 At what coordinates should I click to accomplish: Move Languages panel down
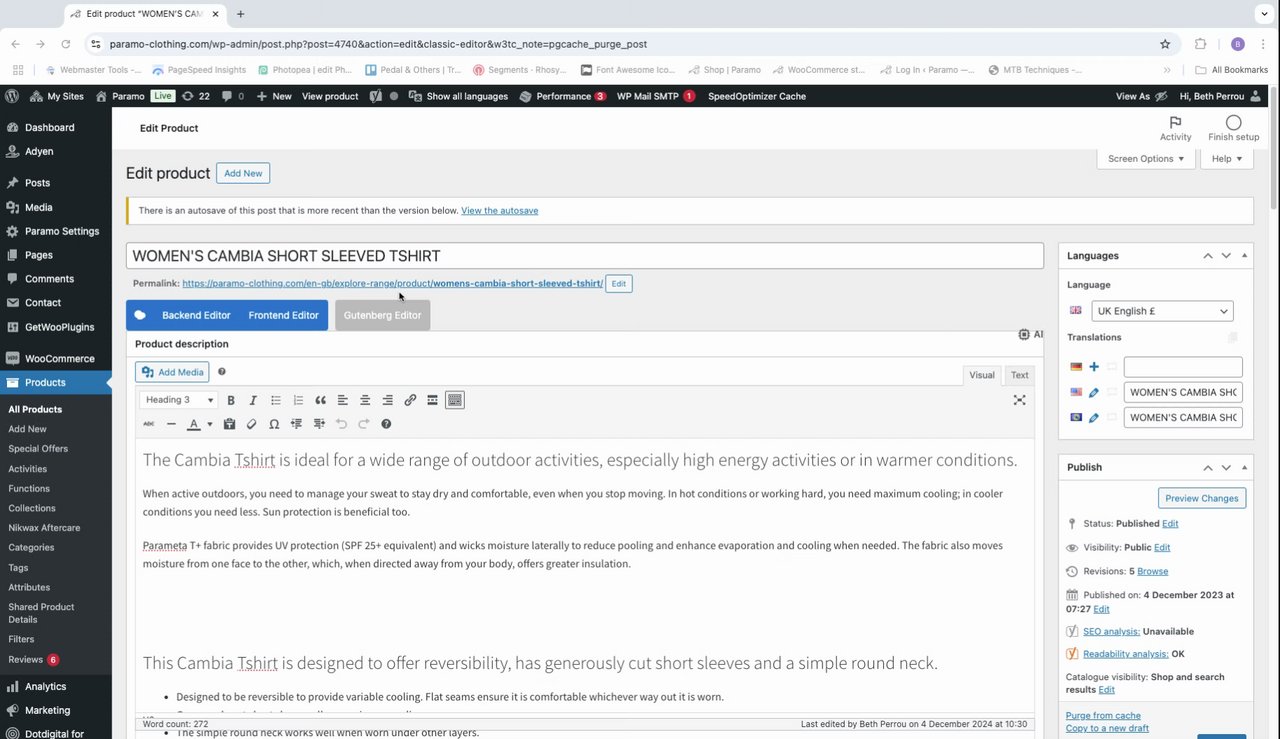[1226, 256]
